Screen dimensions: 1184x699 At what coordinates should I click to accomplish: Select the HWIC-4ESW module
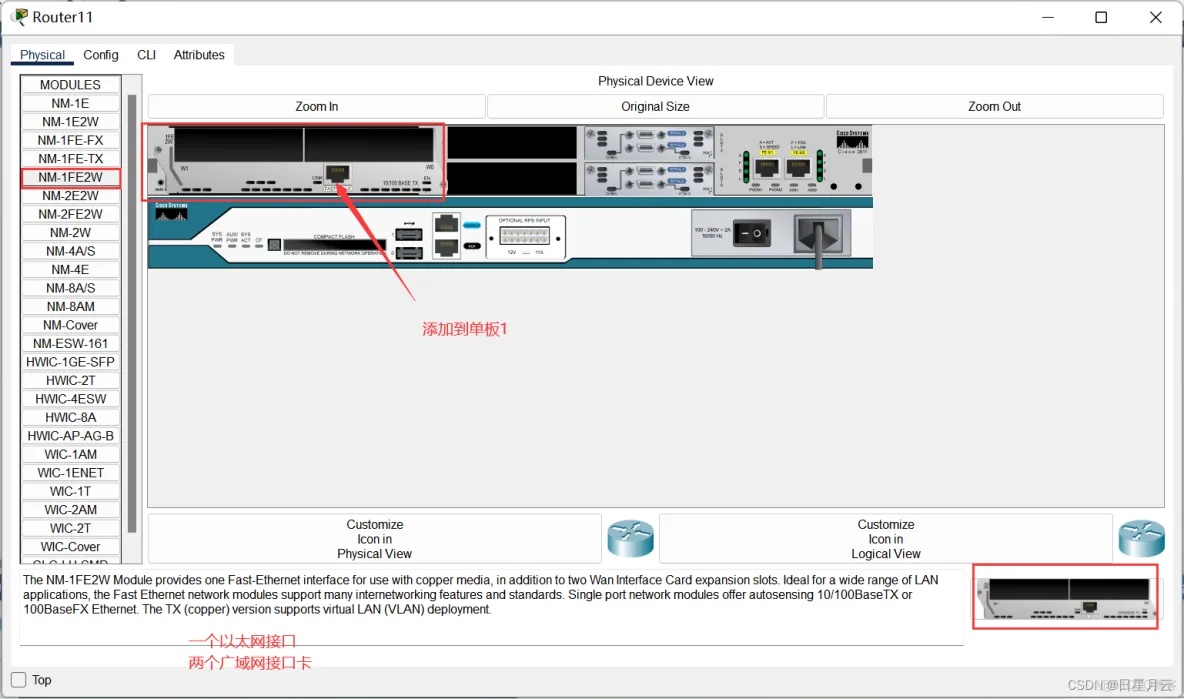point(70,399)
